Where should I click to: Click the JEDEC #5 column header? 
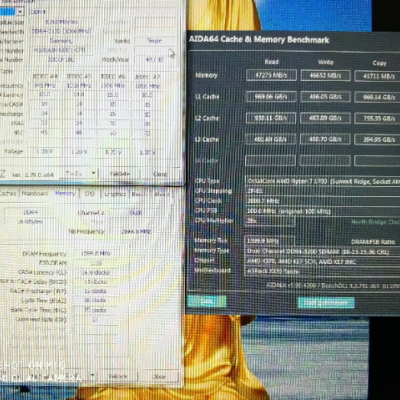tap(79, 76)
